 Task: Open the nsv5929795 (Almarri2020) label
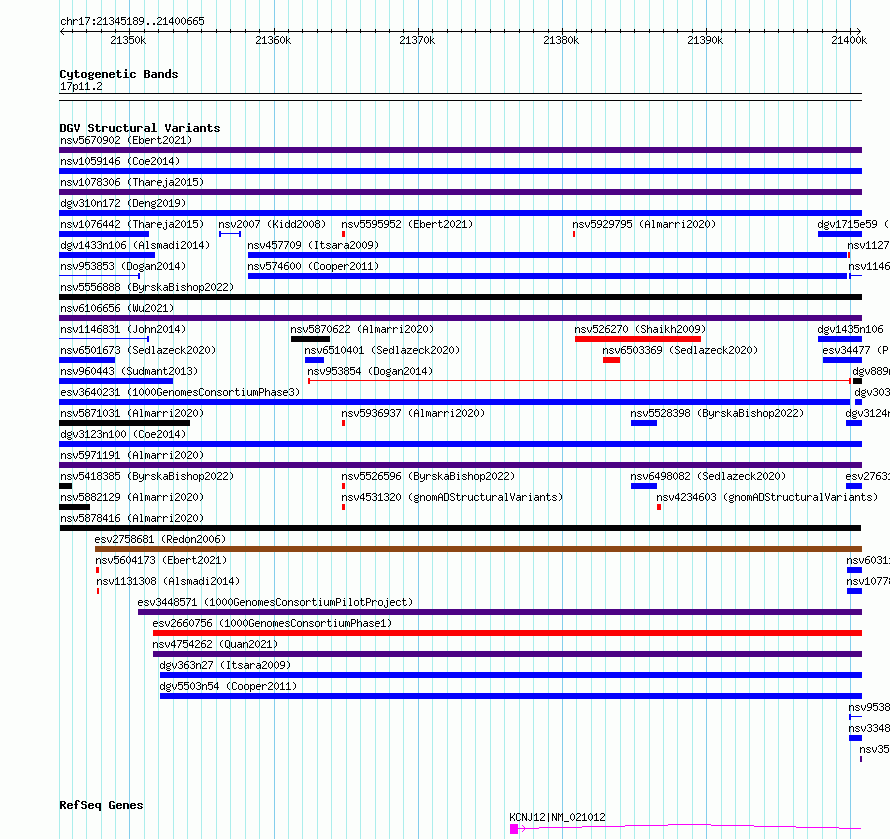pyautogui.click(x=644, y=224)
